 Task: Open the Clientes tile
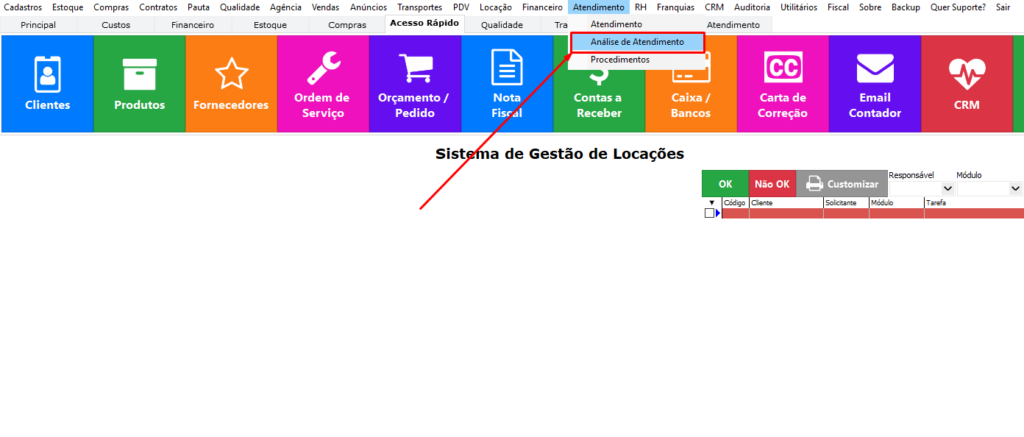47,84
